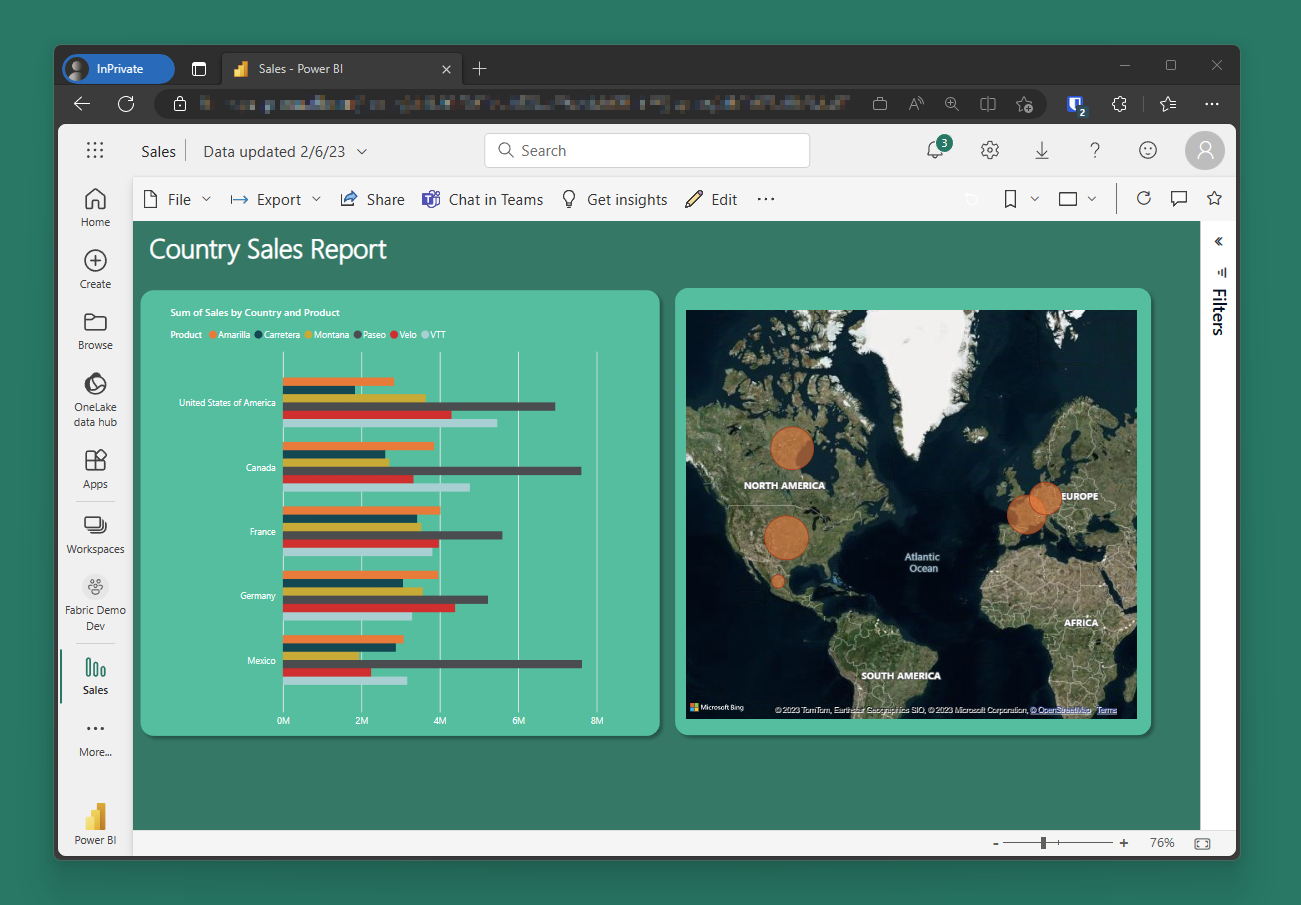Open the Settings gear
The width and height of the screenshot is (1301, 905).
coord(990,150)
